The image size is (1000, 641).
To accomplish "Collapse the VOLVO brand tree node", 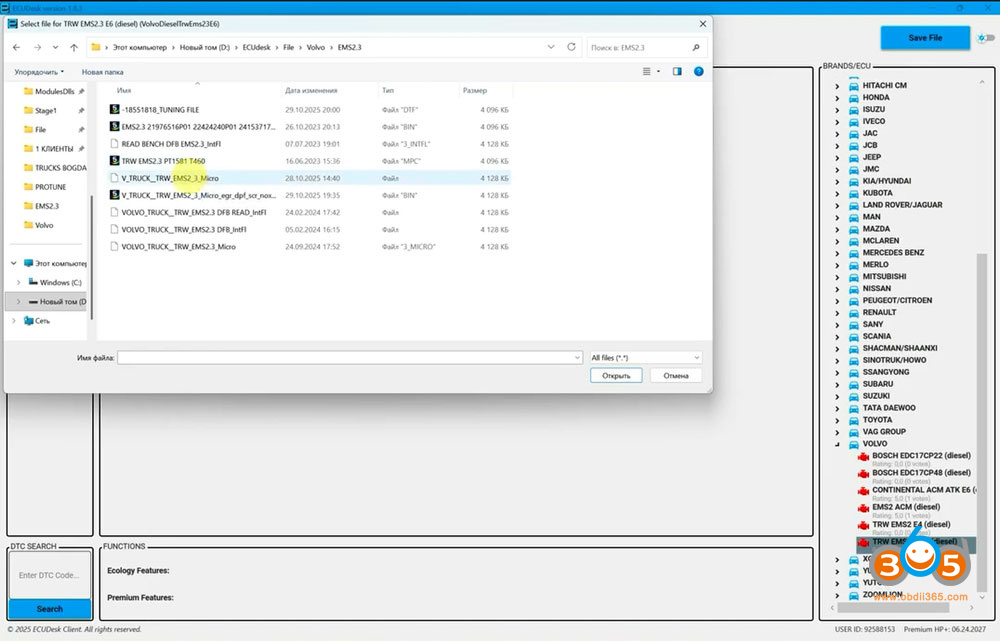I will click(838, 443).
